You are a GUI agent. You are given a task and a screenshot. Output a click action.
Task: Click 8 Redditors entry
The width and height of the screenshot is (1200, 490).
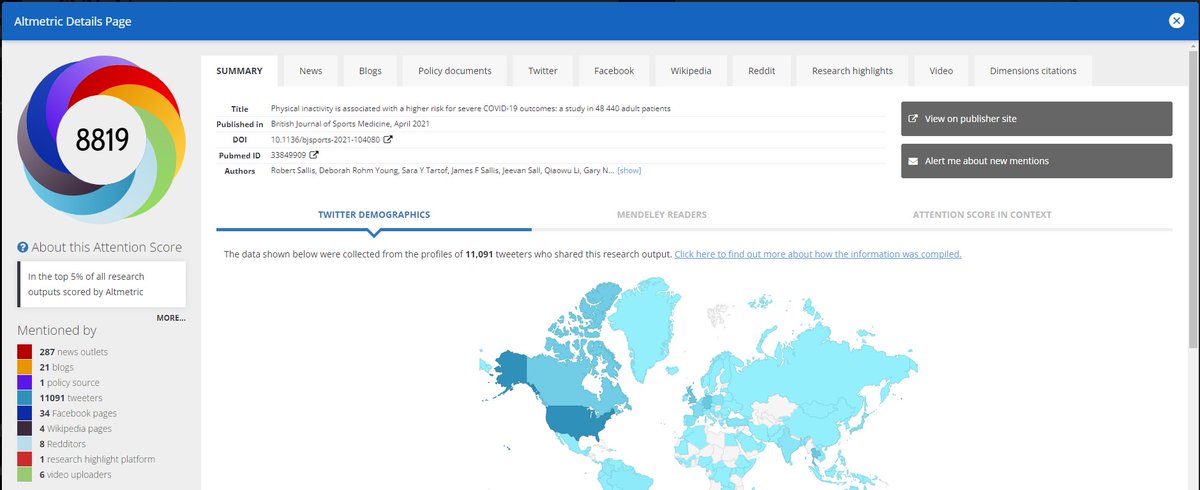(62, 444)
